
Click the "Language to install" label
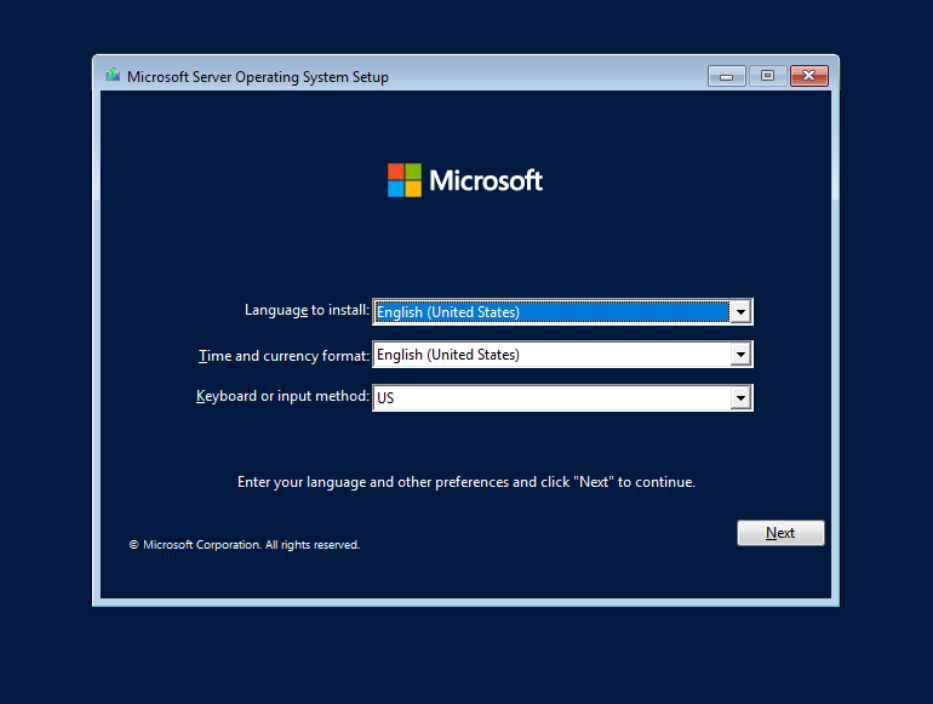(306, 310)
